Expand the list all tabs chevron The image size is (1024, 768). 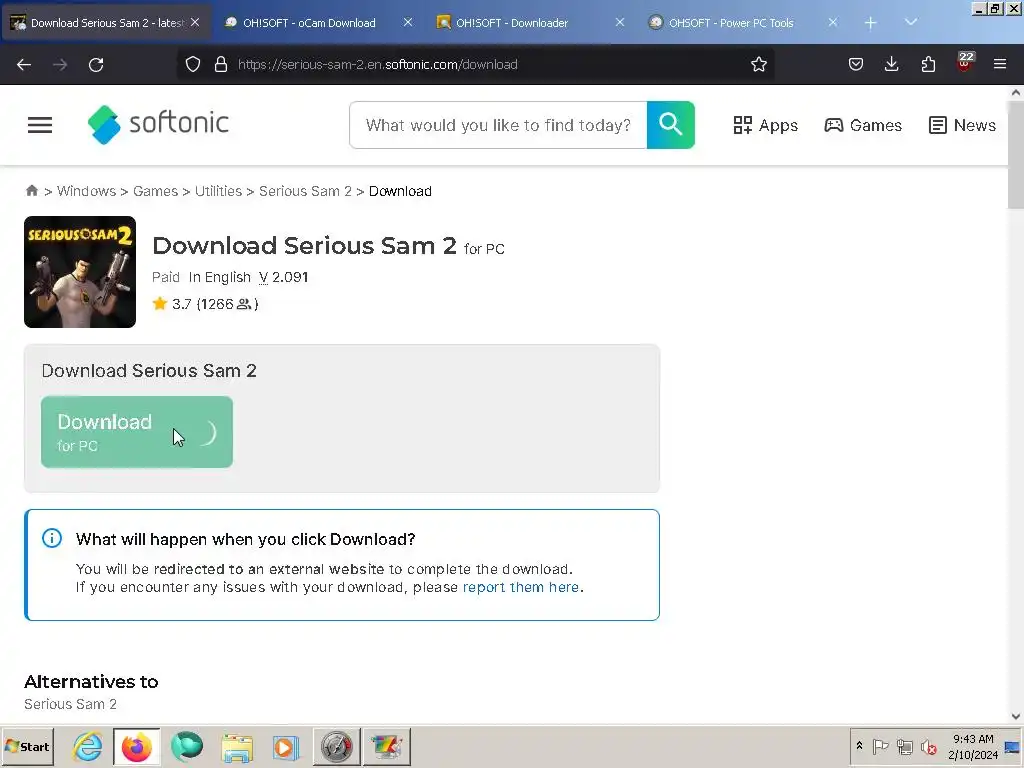point(911,22)
